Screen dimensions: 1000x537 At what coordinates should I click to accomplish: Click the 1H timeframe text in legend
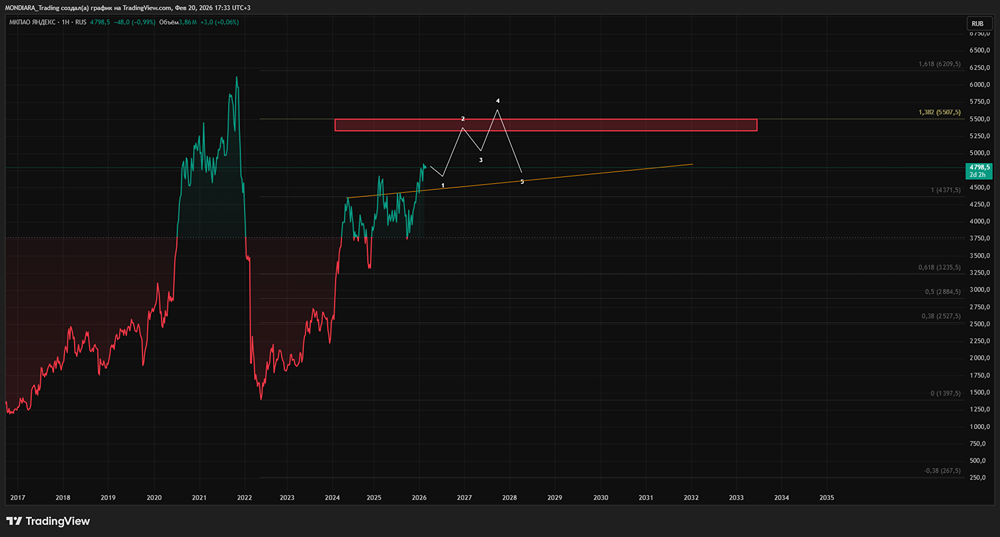(66, 22)
